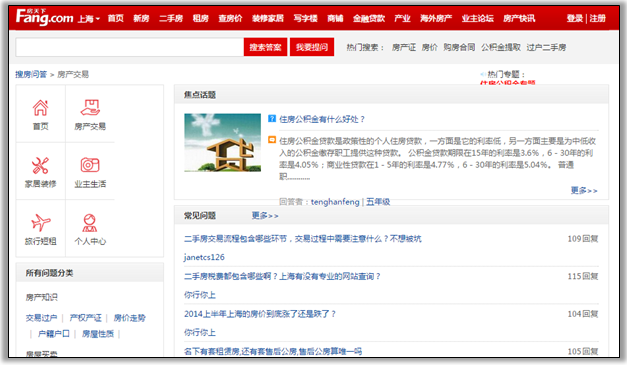Focus the question search input field
The image size is (627, 365).
coord(130,47)
